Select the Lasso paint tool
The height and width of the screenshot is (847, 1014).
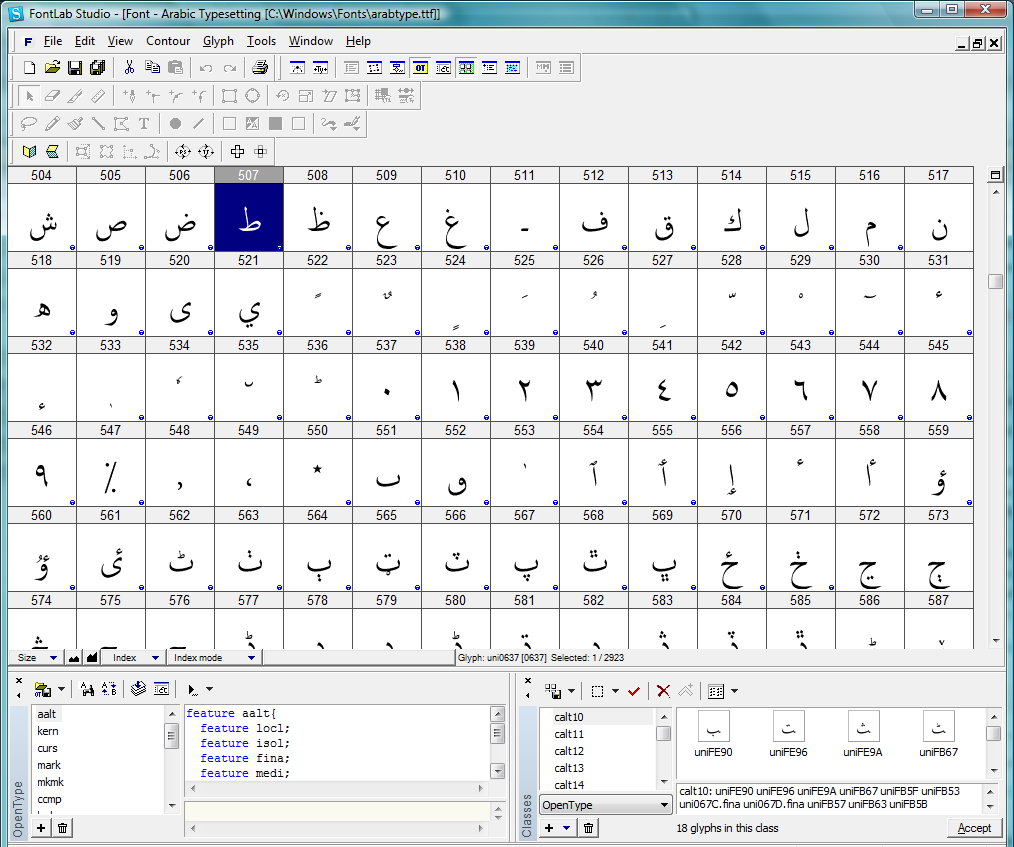point(28,123)
